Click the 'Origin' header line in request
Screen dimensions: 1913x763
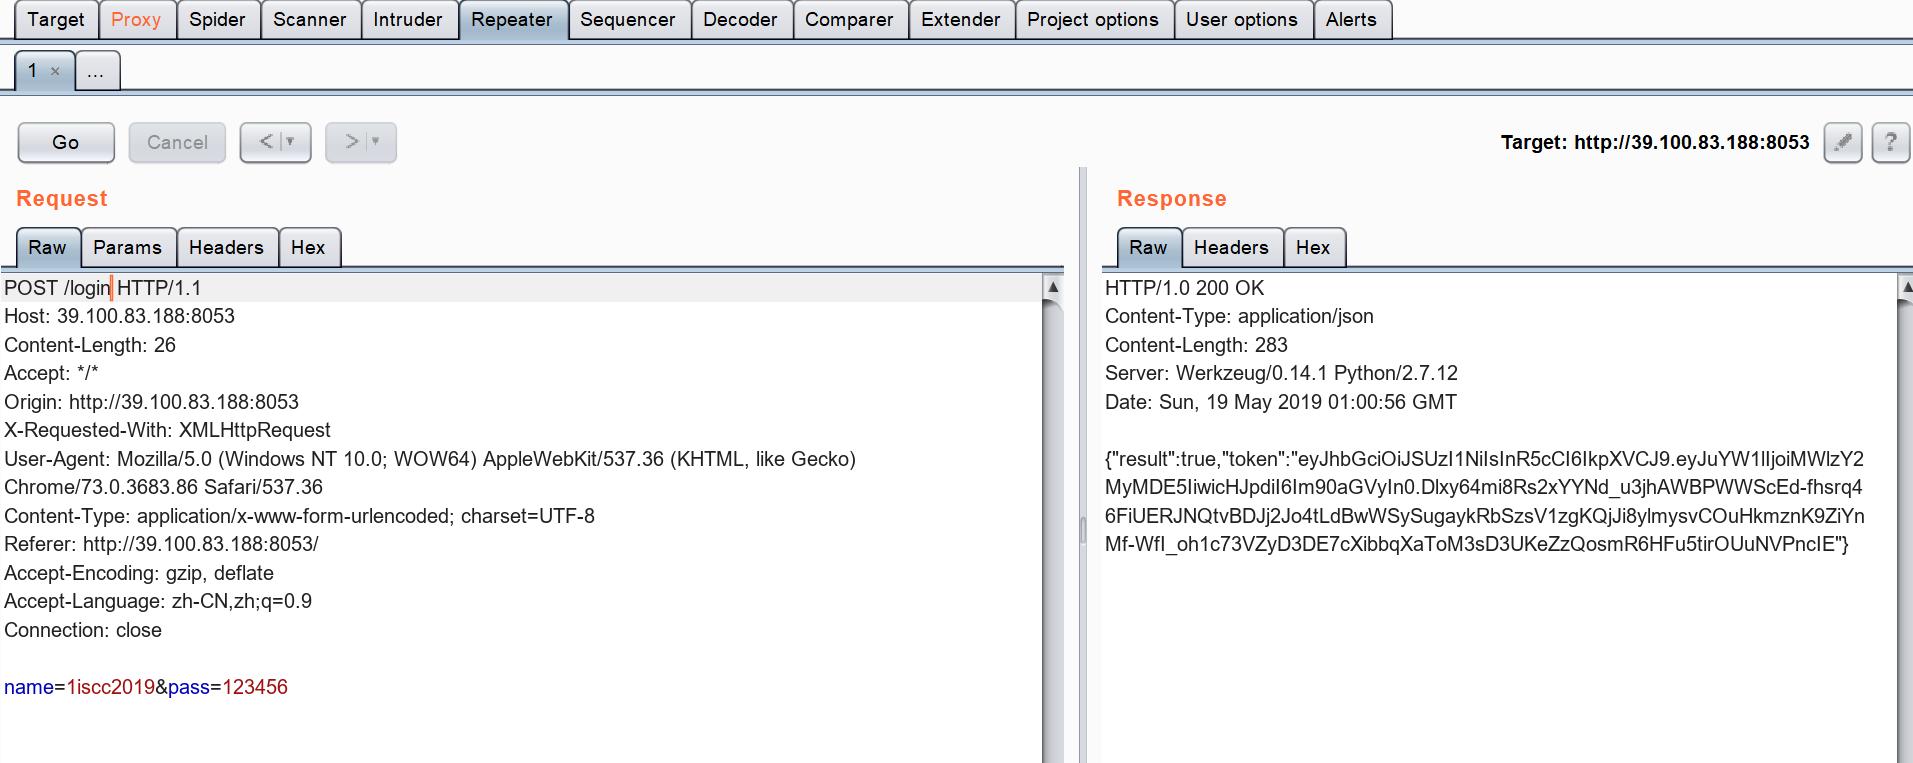(x=152, y=402)
